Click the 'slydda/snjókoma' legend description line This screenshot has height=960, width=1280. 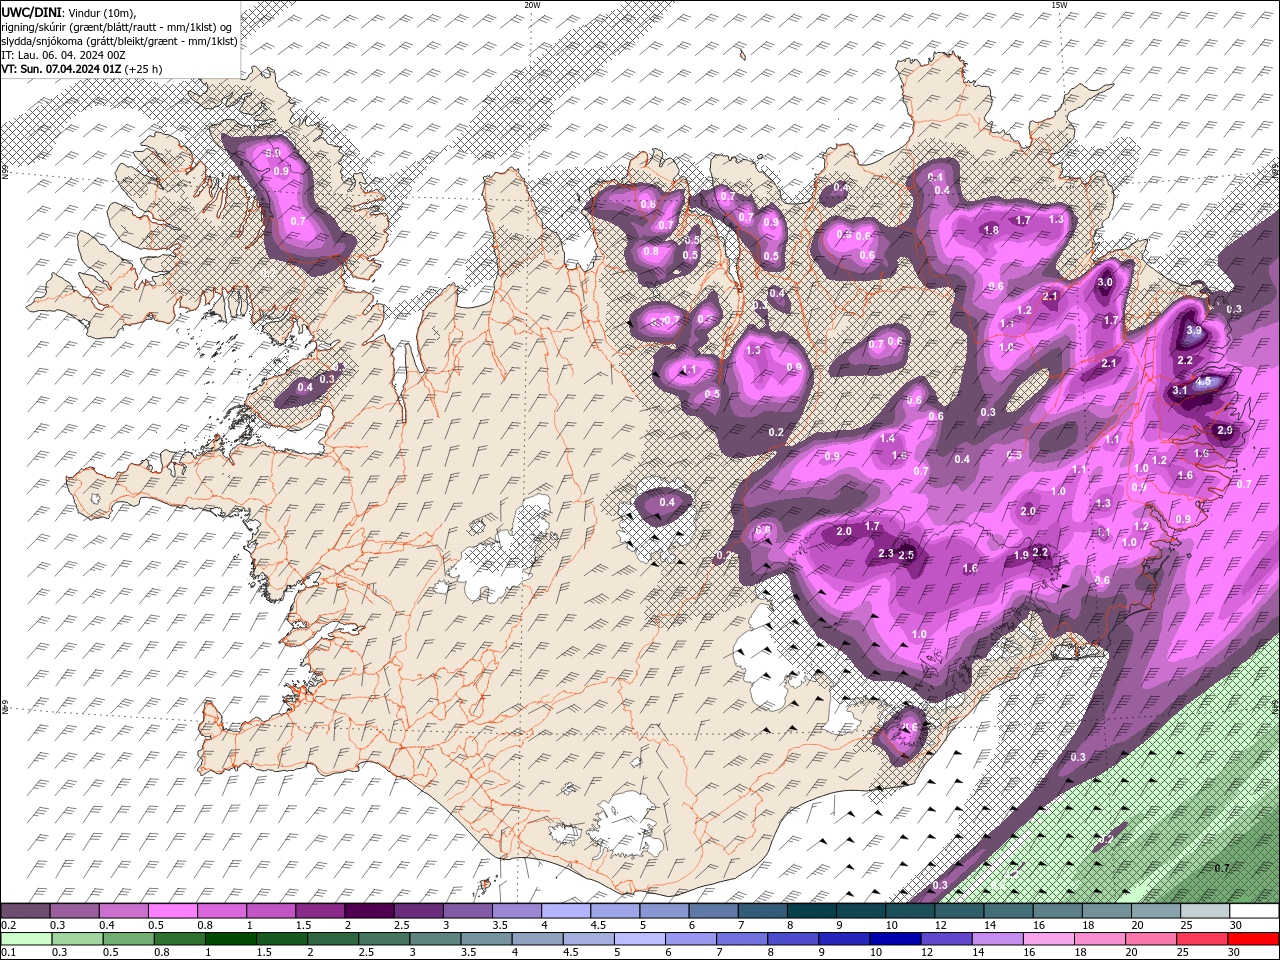point(119,41)
